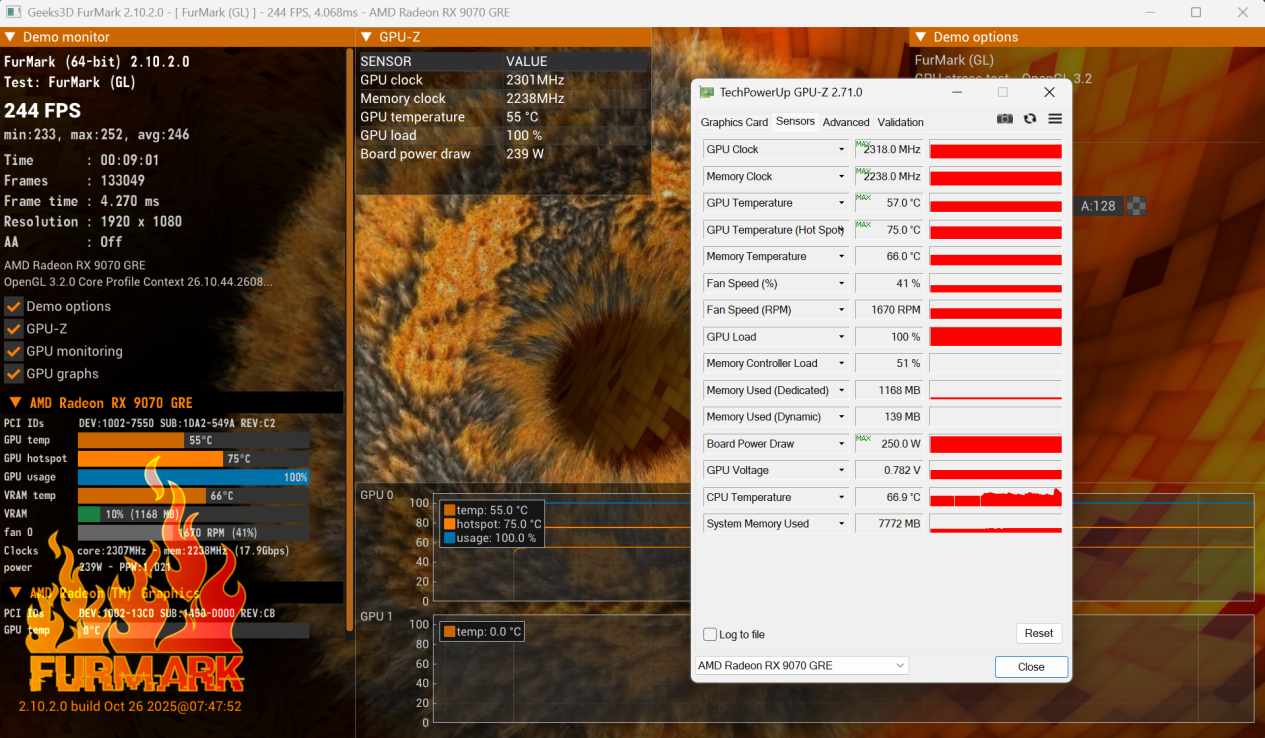The image size is (1265, 738).
Task: Open the Memory Clock sensor dropdown arrow
Action: click(x=841, y=177)
